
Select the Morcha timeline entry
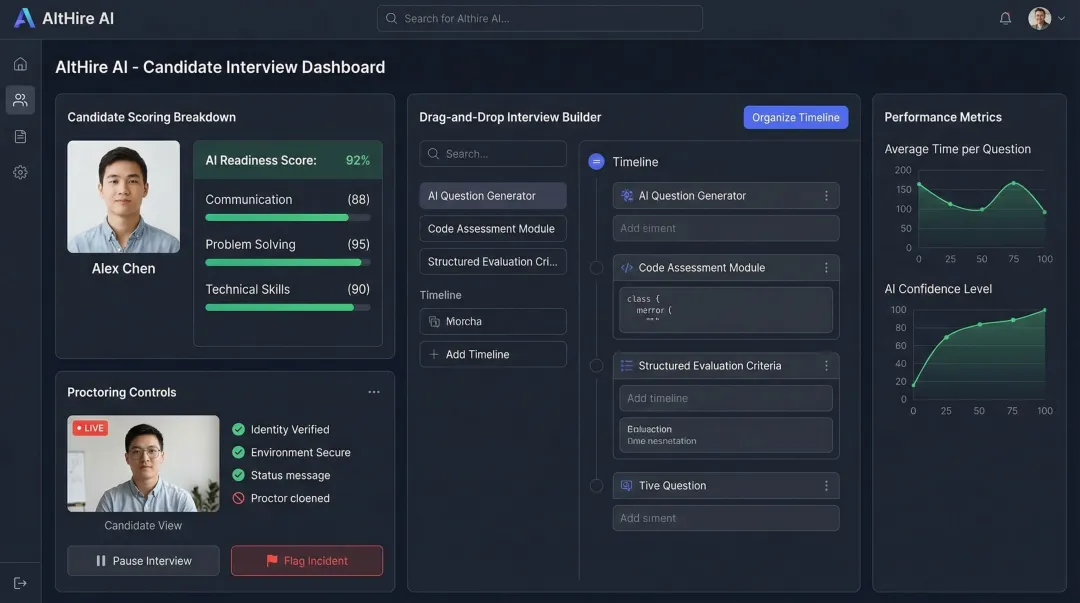pyautogui.click(x=492, y=321)
